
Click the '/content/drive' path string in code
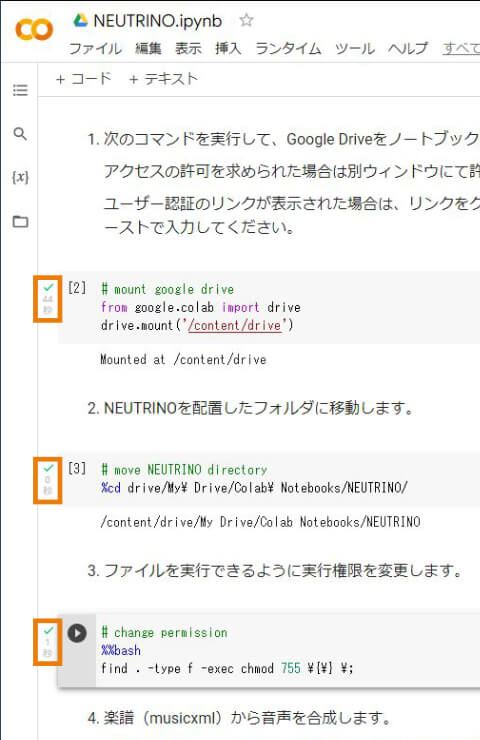(235, 325)
